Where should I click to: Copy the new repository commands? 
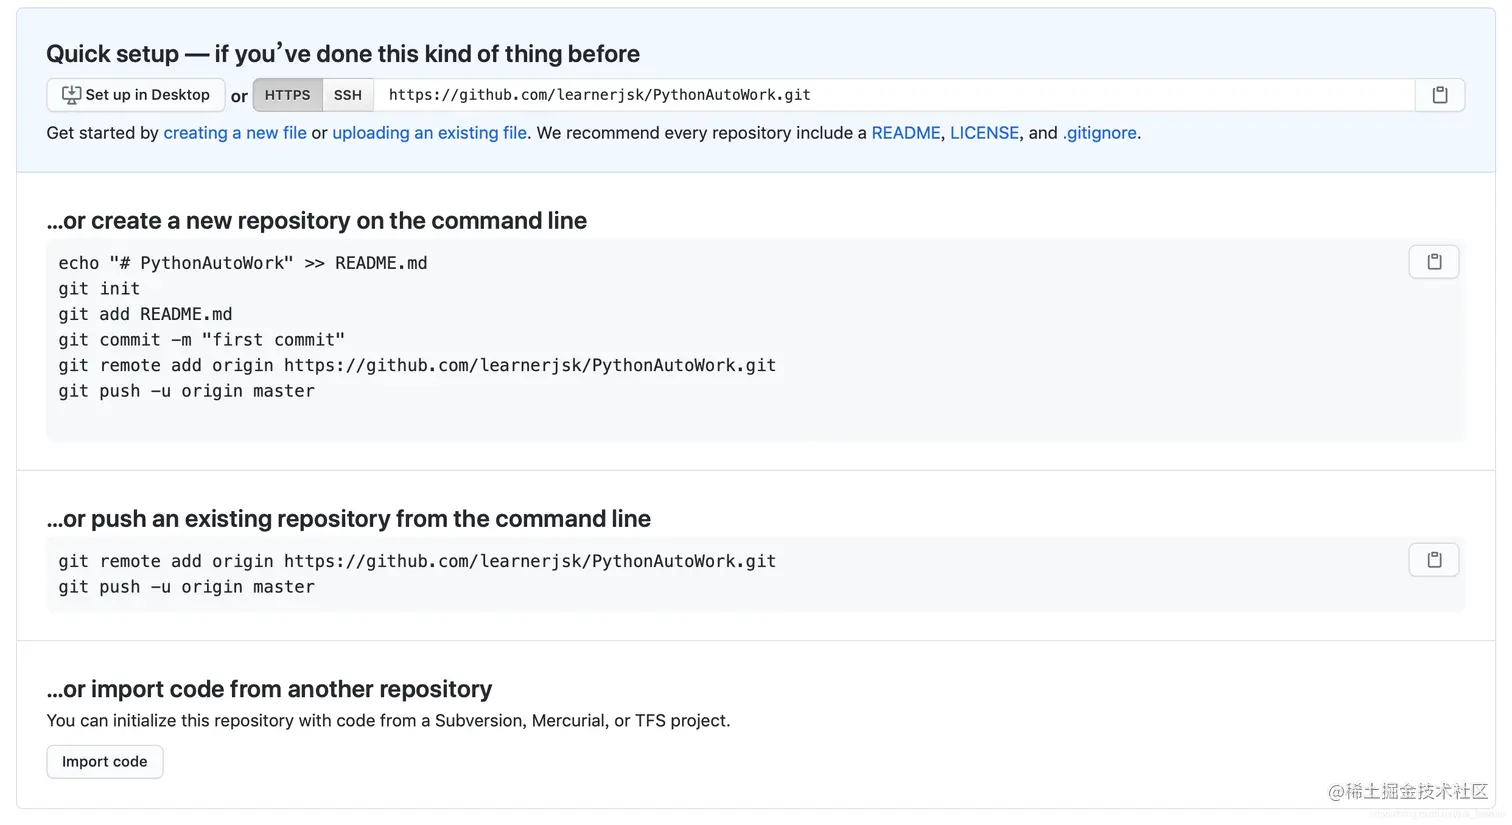pyautogui.click(x=1434, y=262)
